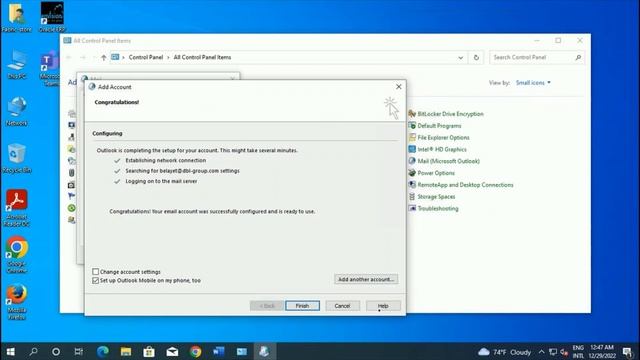Select the Mozilla Firefox desktop shortcut
The width and height of the screenshot is (640, 360).
click(17, 302)
